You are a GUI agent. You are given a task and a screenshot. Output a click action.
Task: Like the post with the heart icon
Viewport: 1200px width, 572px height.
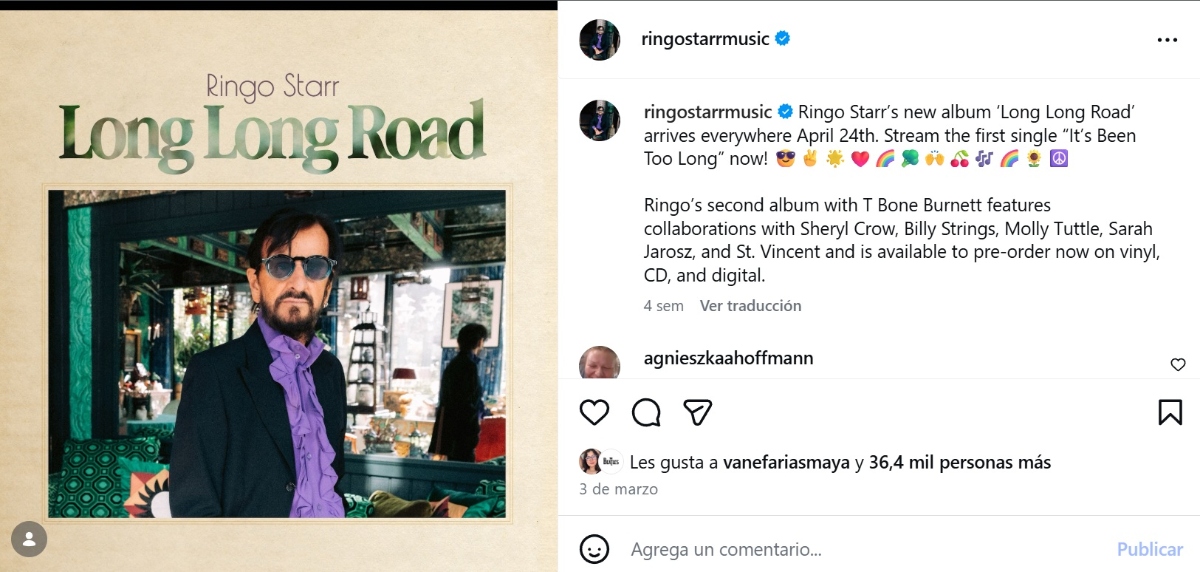[x=594, y=412]
